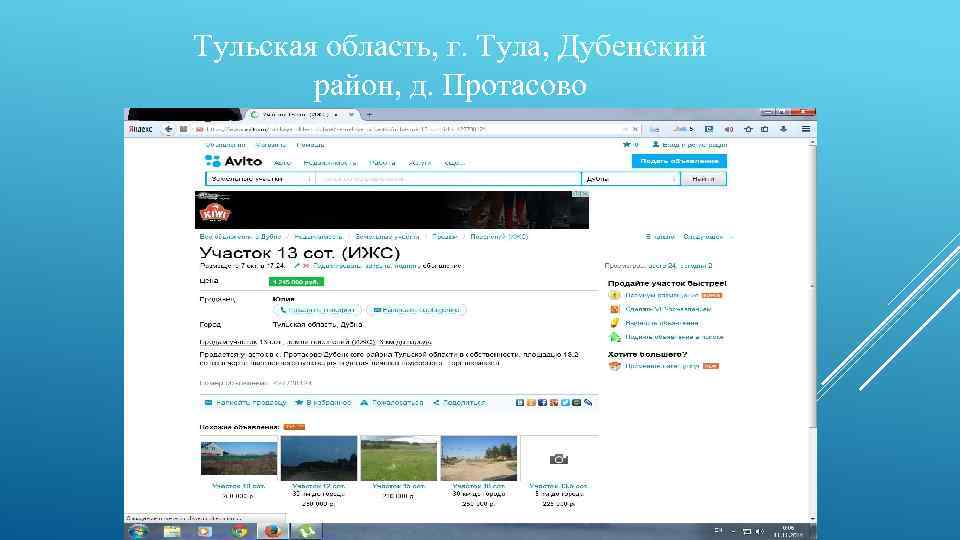Click the bookmark star in browser toolbar
This screenshot has height=540, width=960.
[x=748, y=129]
